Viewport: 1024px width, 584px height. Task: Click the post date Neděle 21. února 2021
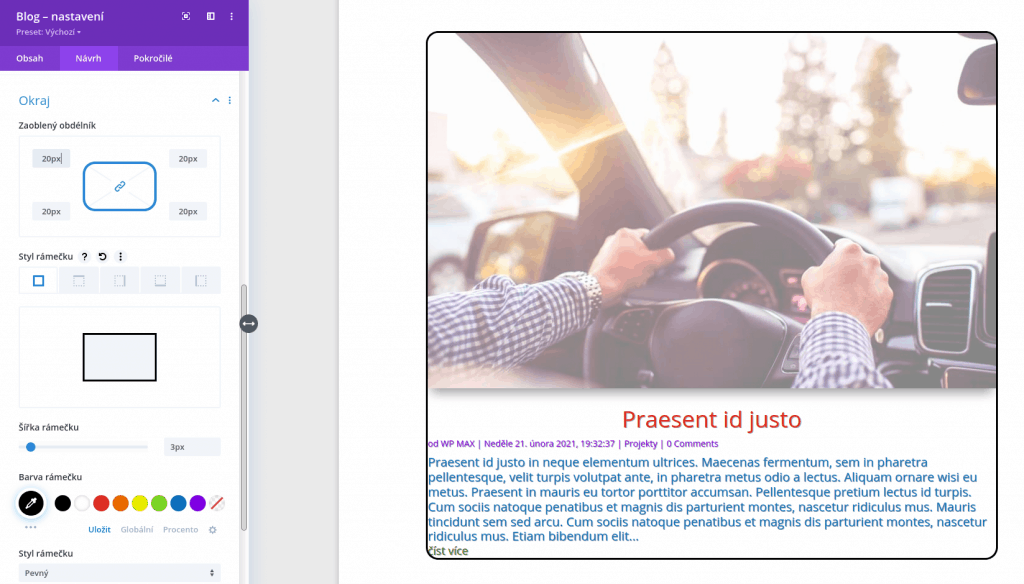click(549, 444)
